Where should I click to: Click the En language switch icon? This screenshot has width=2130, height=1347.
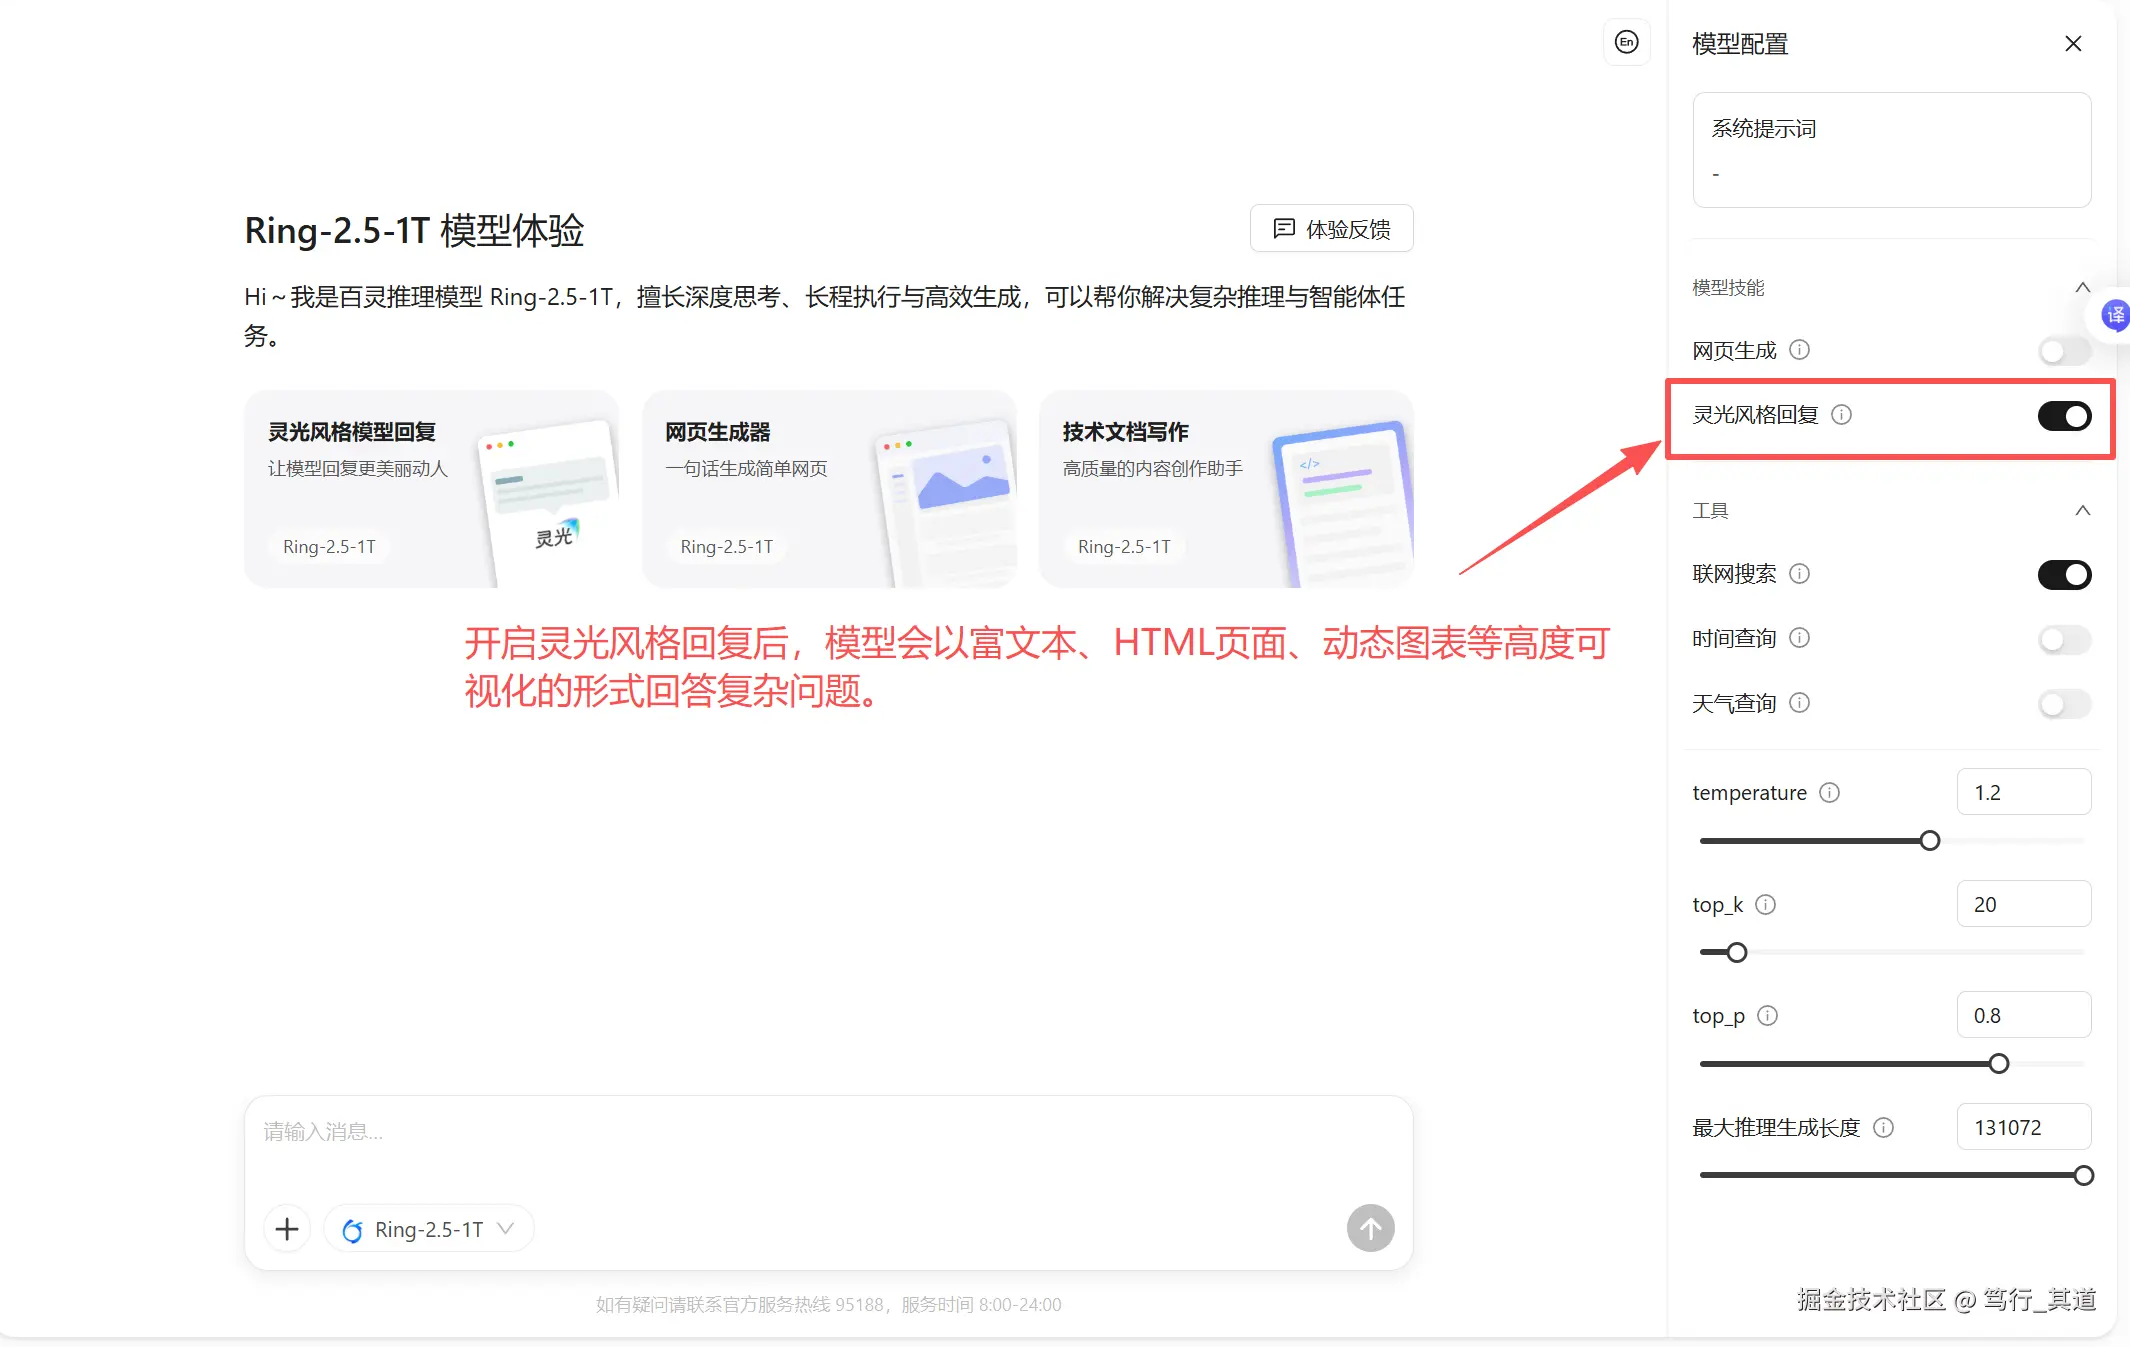(x=1626, y=42)
